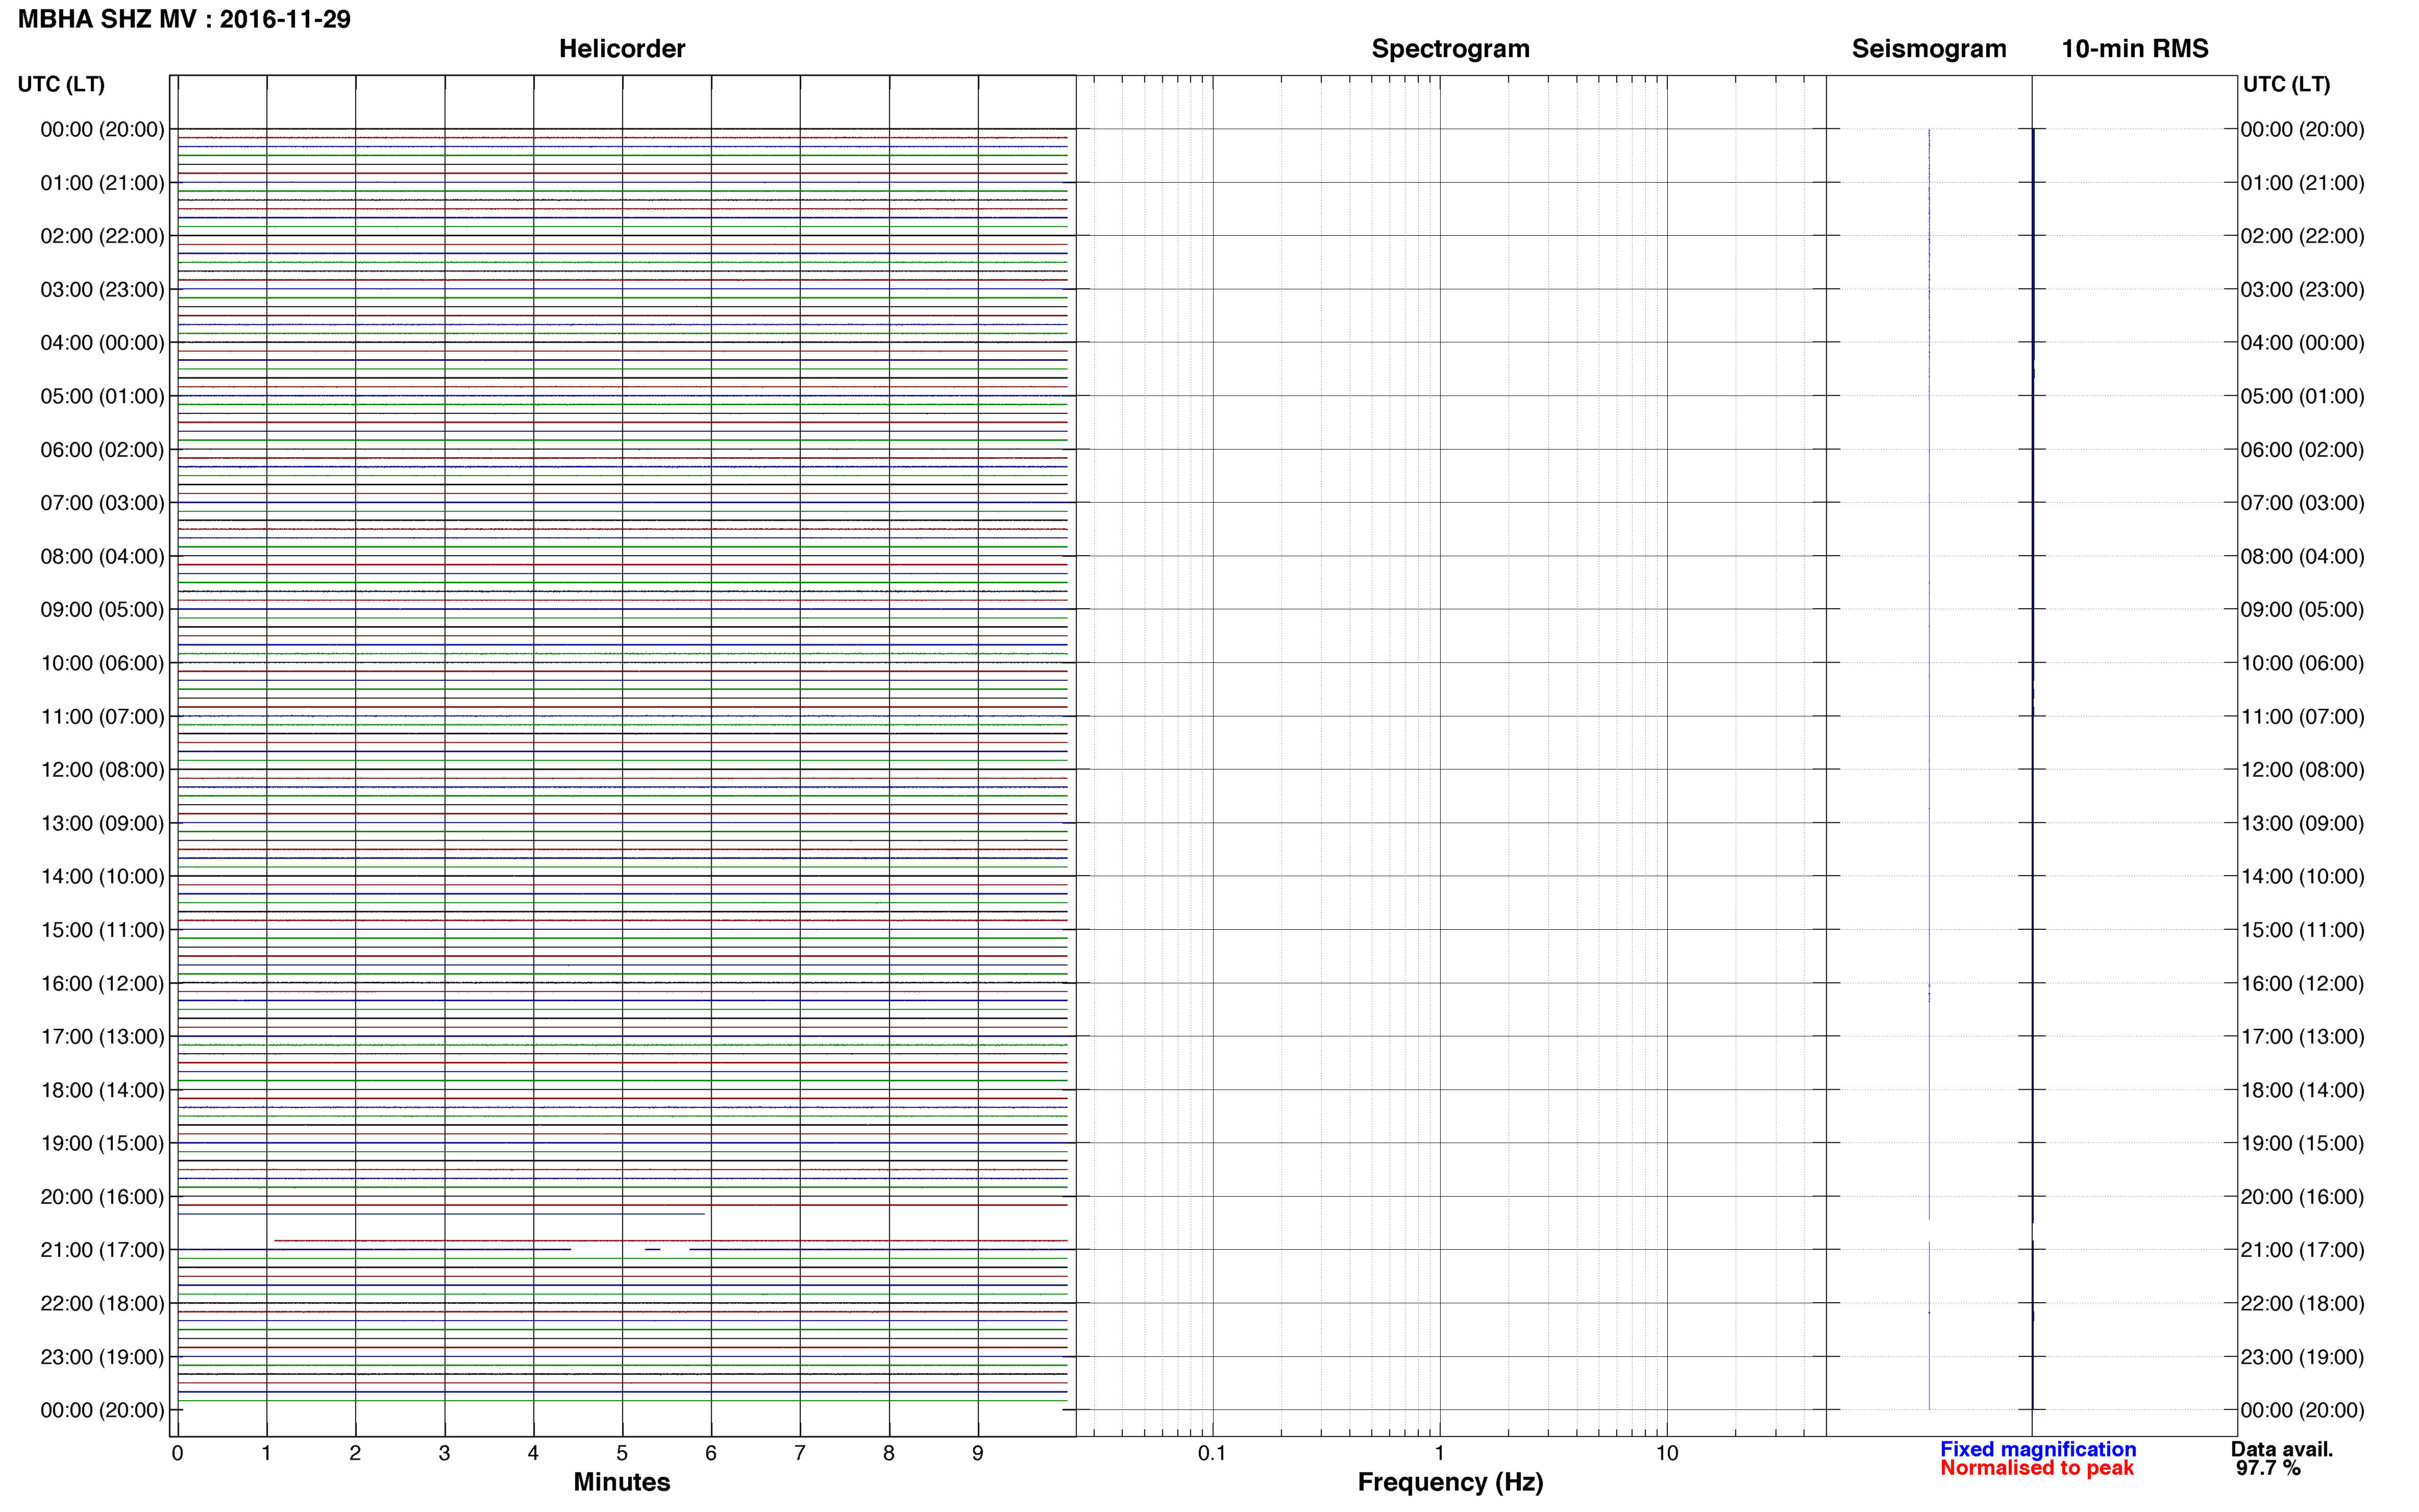Select the left 07:00 (03:00) time label
Image resolution: width=2419 pixels, height=1512 pixels.
pyautogui.click(x=102, y=503)
